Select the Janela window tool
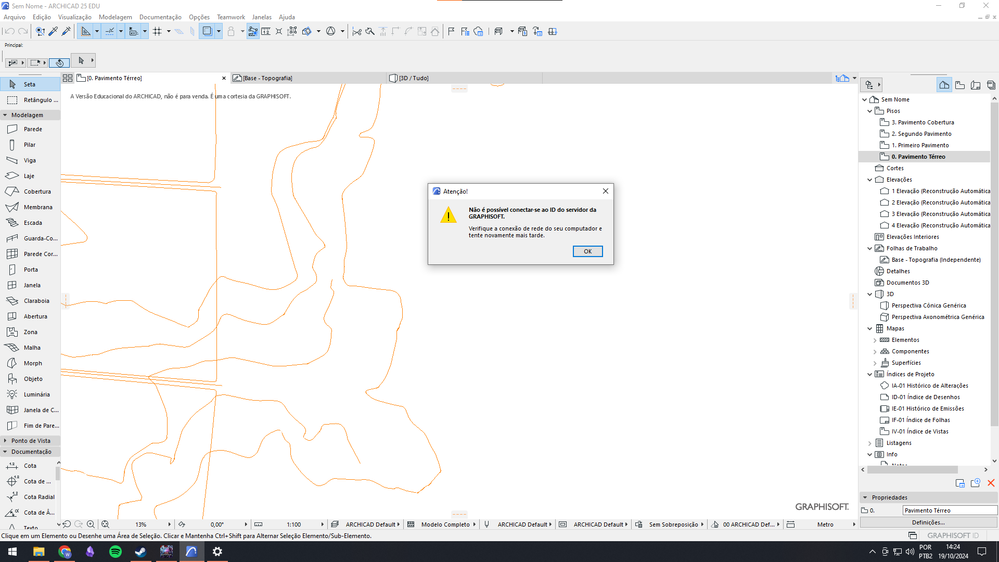Viewport: 999px width, 562px height. point(30,285)
